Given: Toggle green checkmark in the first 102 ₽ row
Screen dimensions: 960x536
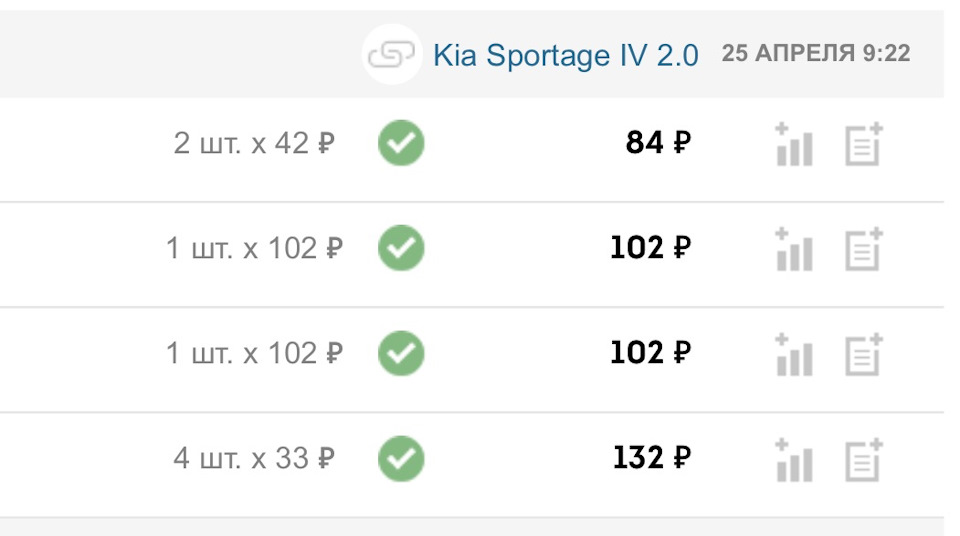Looking at the screenshot, I should [401, 248].
